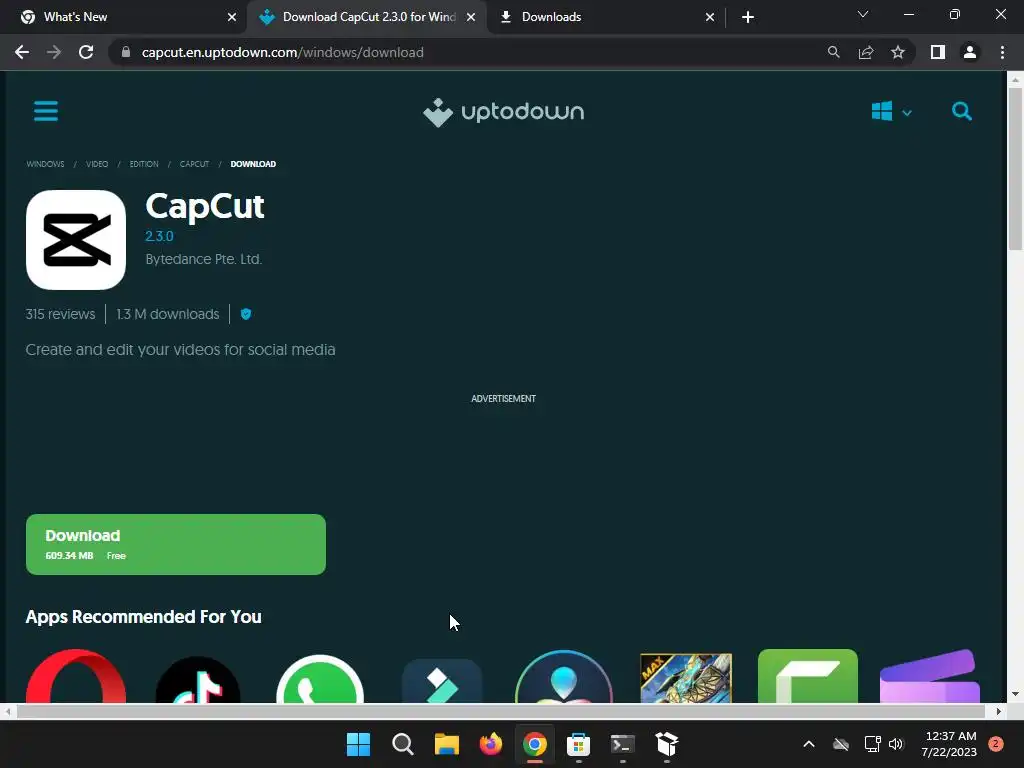
Task: Click the vertical page scrollbar thumb
Action: [1014, 168]
